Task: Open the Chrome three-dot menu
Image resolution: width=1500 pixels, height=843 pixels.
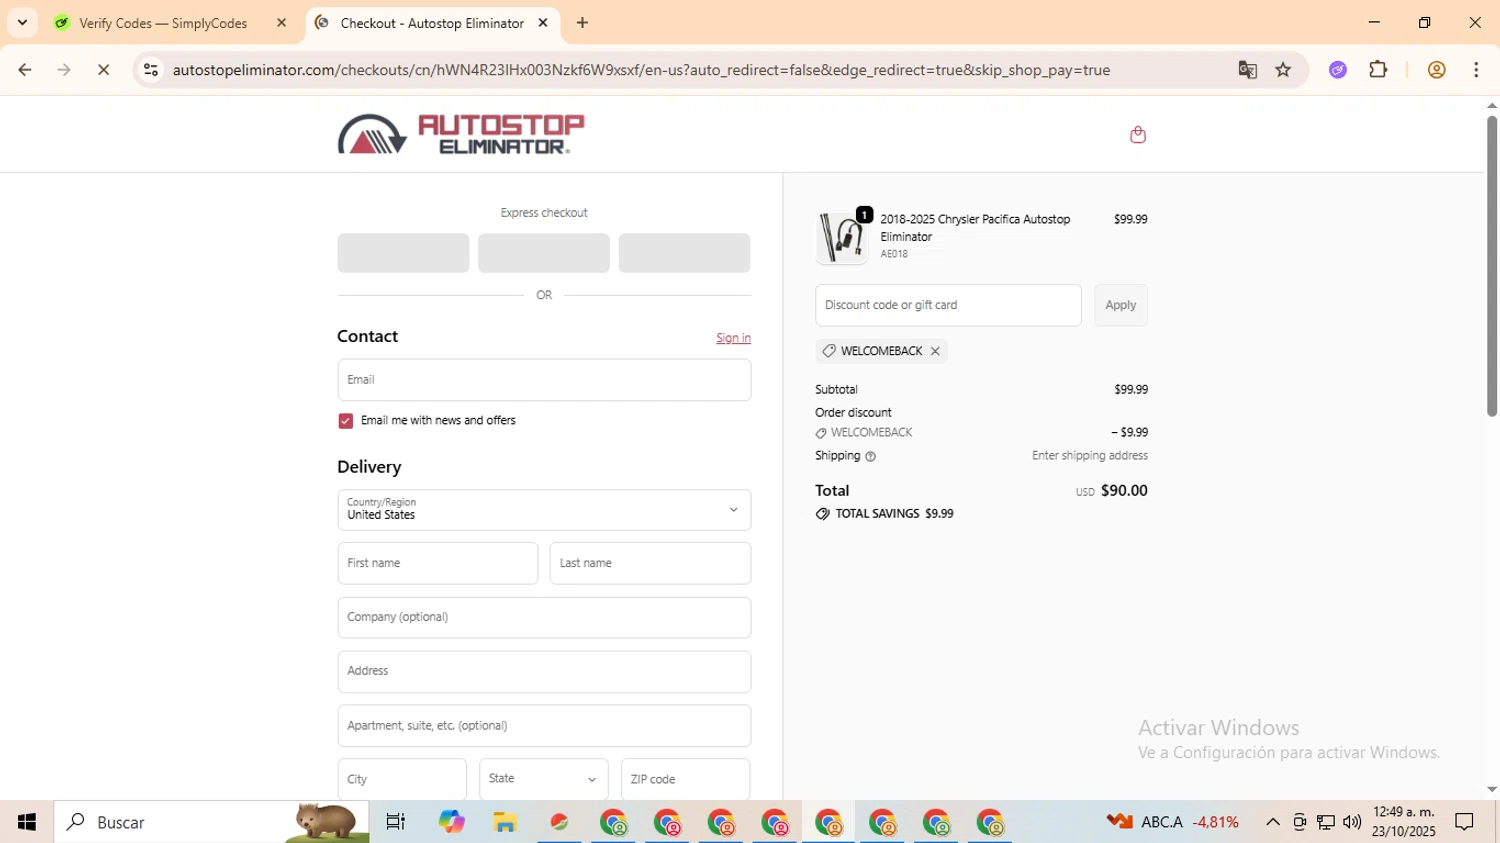Action: click(x=1476, y=70)
